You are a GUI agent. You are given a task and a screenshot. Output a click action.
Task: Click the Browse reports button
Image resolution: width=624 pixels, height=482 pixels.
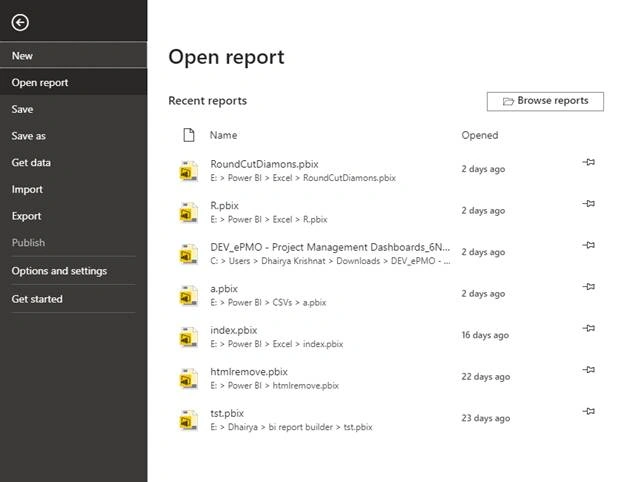[545, 101]
